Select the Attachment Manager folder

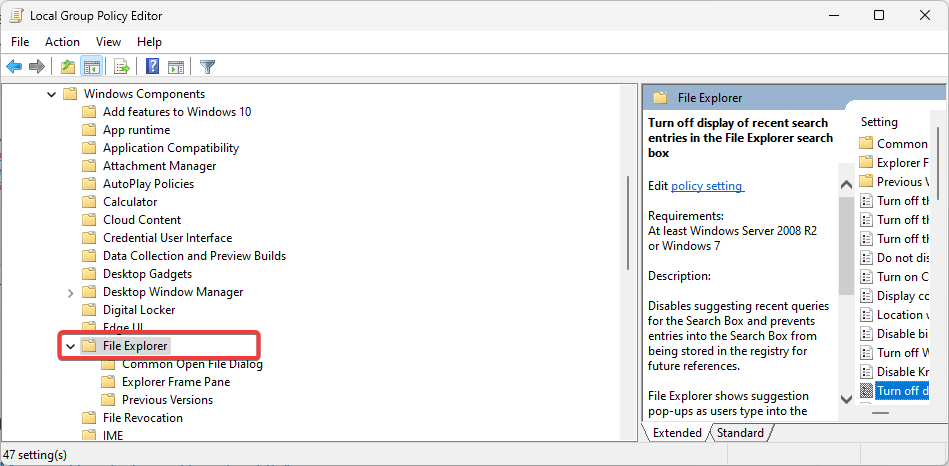[x=159, y=166]
